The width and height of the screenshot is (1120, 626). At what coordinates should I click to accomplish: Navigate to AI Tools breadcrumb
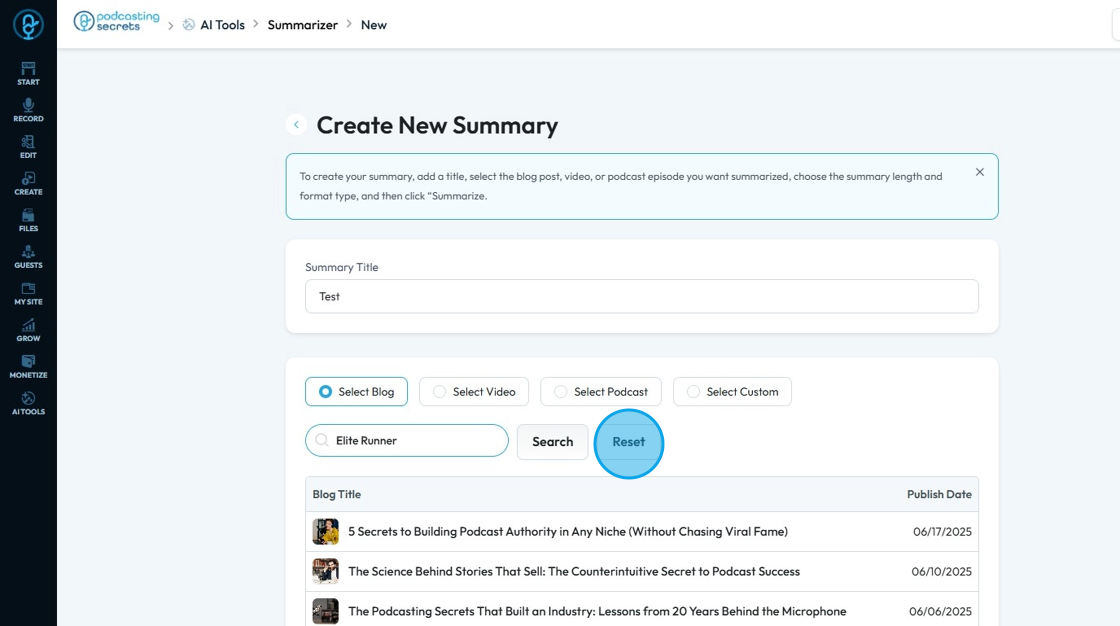point(221,25)
